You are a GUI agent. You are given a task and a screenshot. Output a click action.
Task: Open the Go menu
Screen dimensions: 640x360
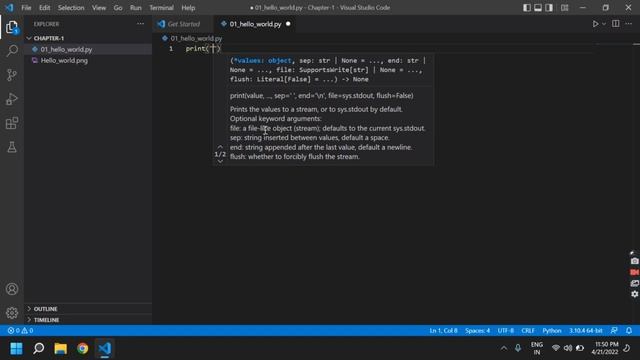point(118,8)
